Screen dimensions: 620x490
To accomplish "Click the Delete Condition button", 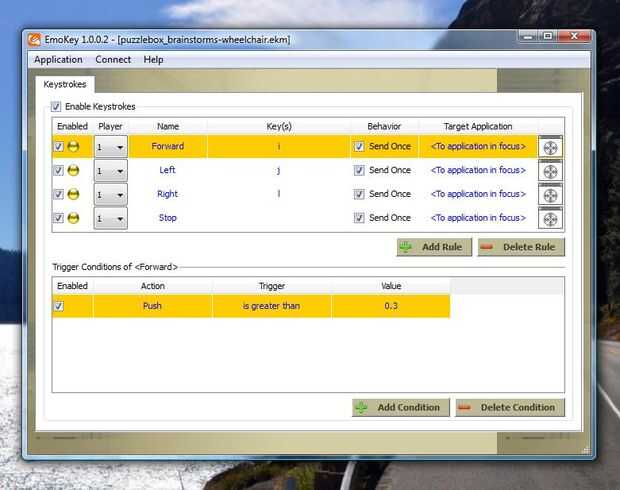I will coord(510,407).
